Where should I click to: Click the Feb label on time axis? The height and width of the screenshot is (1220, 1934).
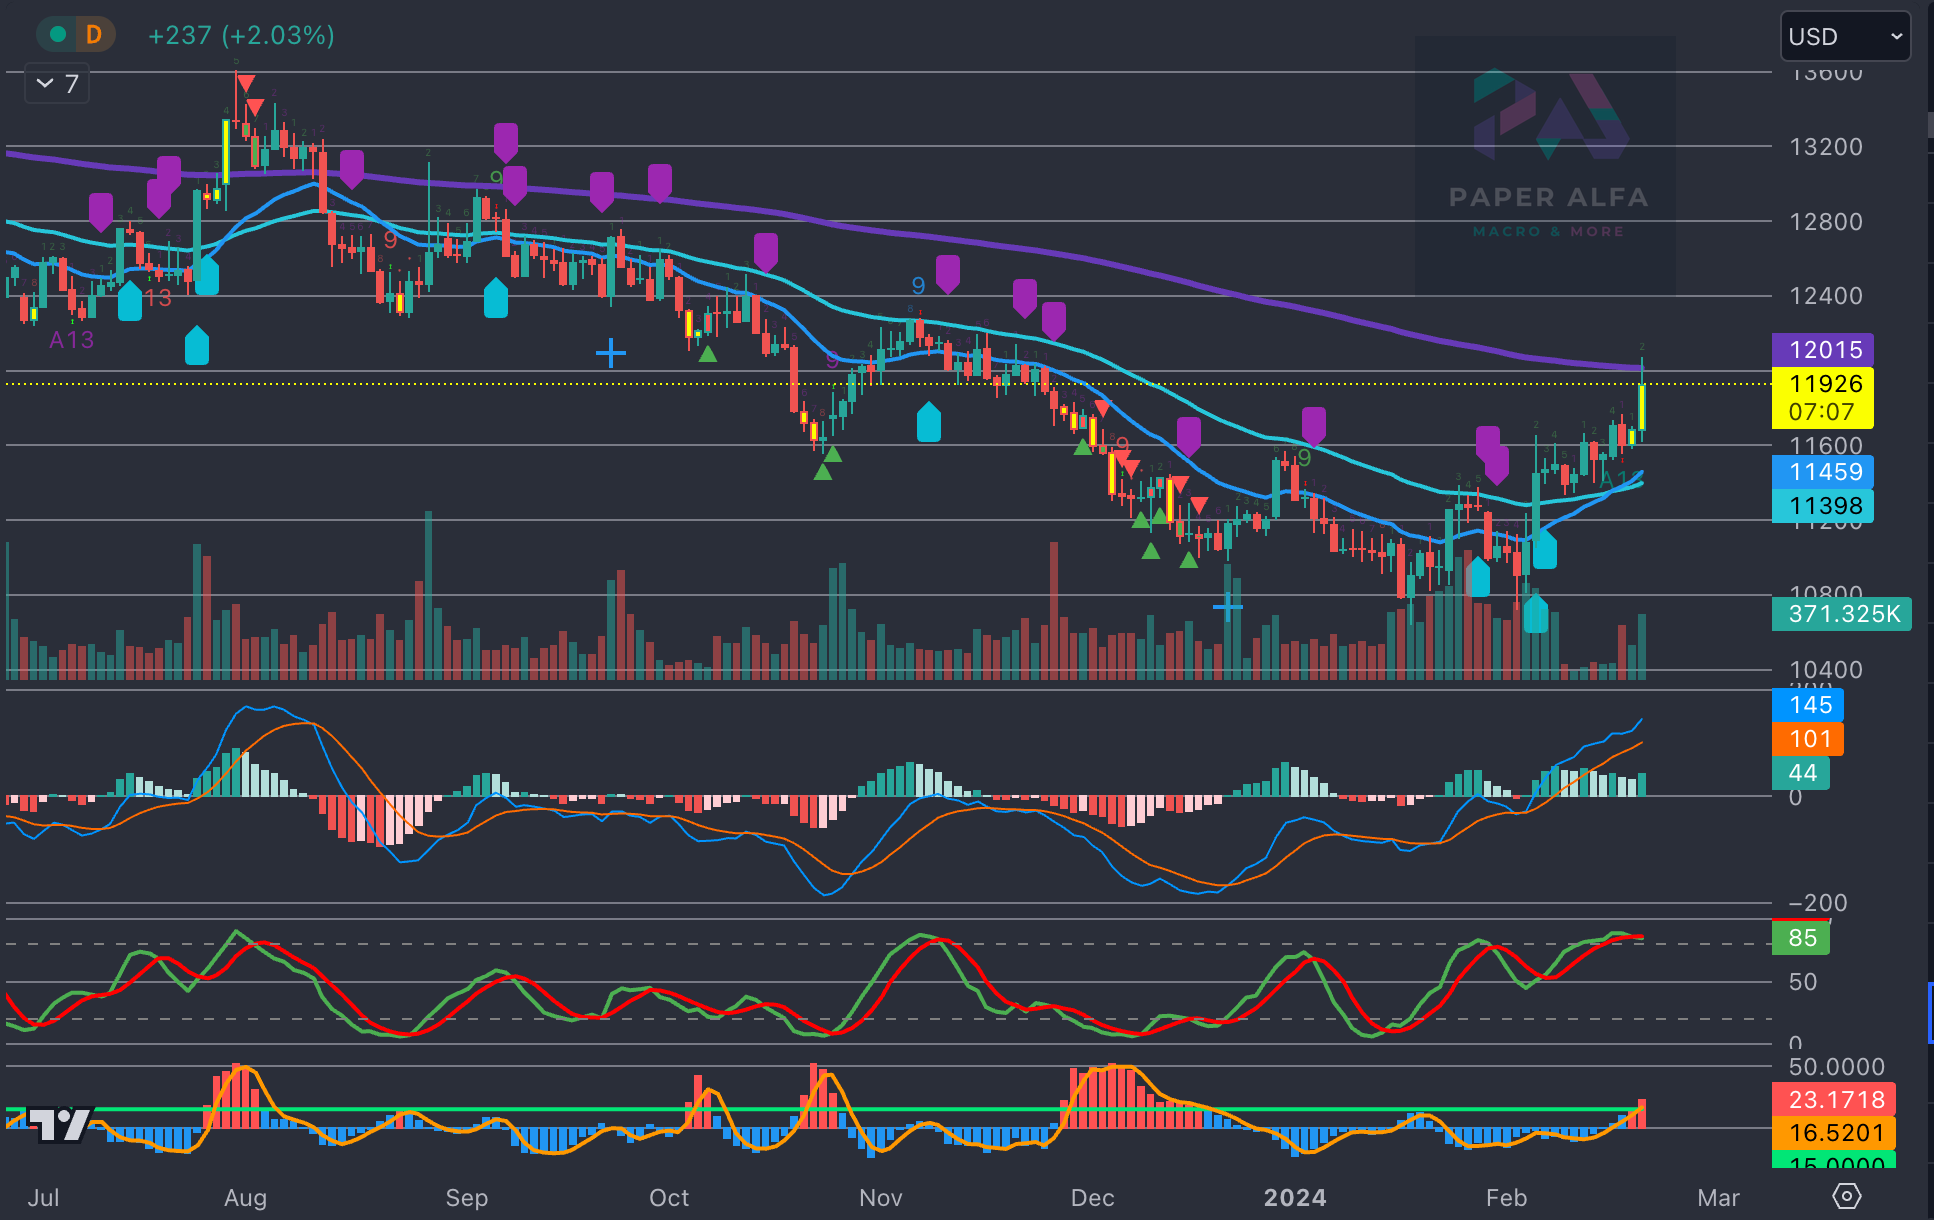click(1507, 1197)
